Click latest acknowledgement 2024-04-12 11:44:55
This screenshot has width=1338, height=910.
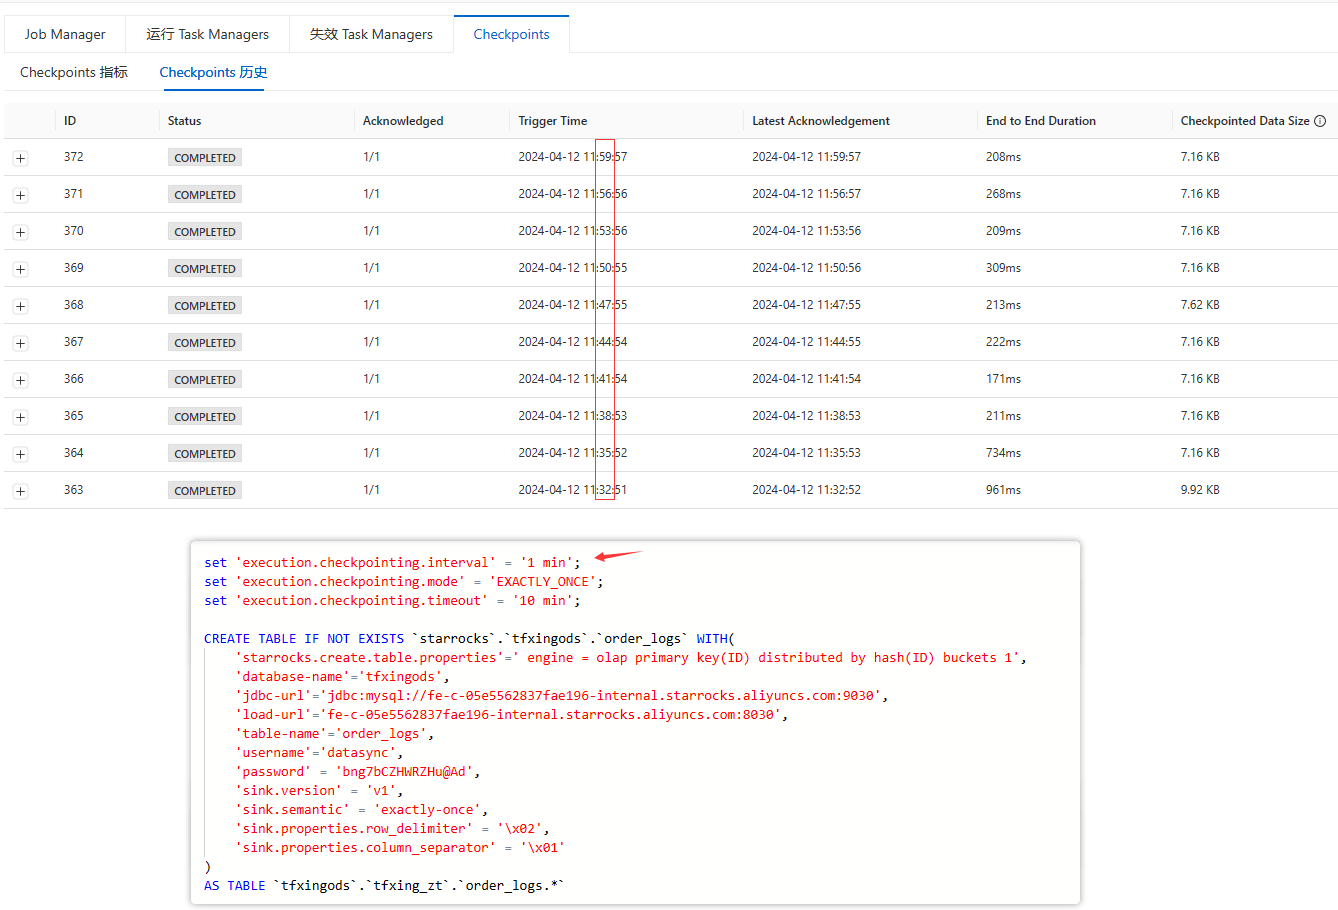coord(806,342)
